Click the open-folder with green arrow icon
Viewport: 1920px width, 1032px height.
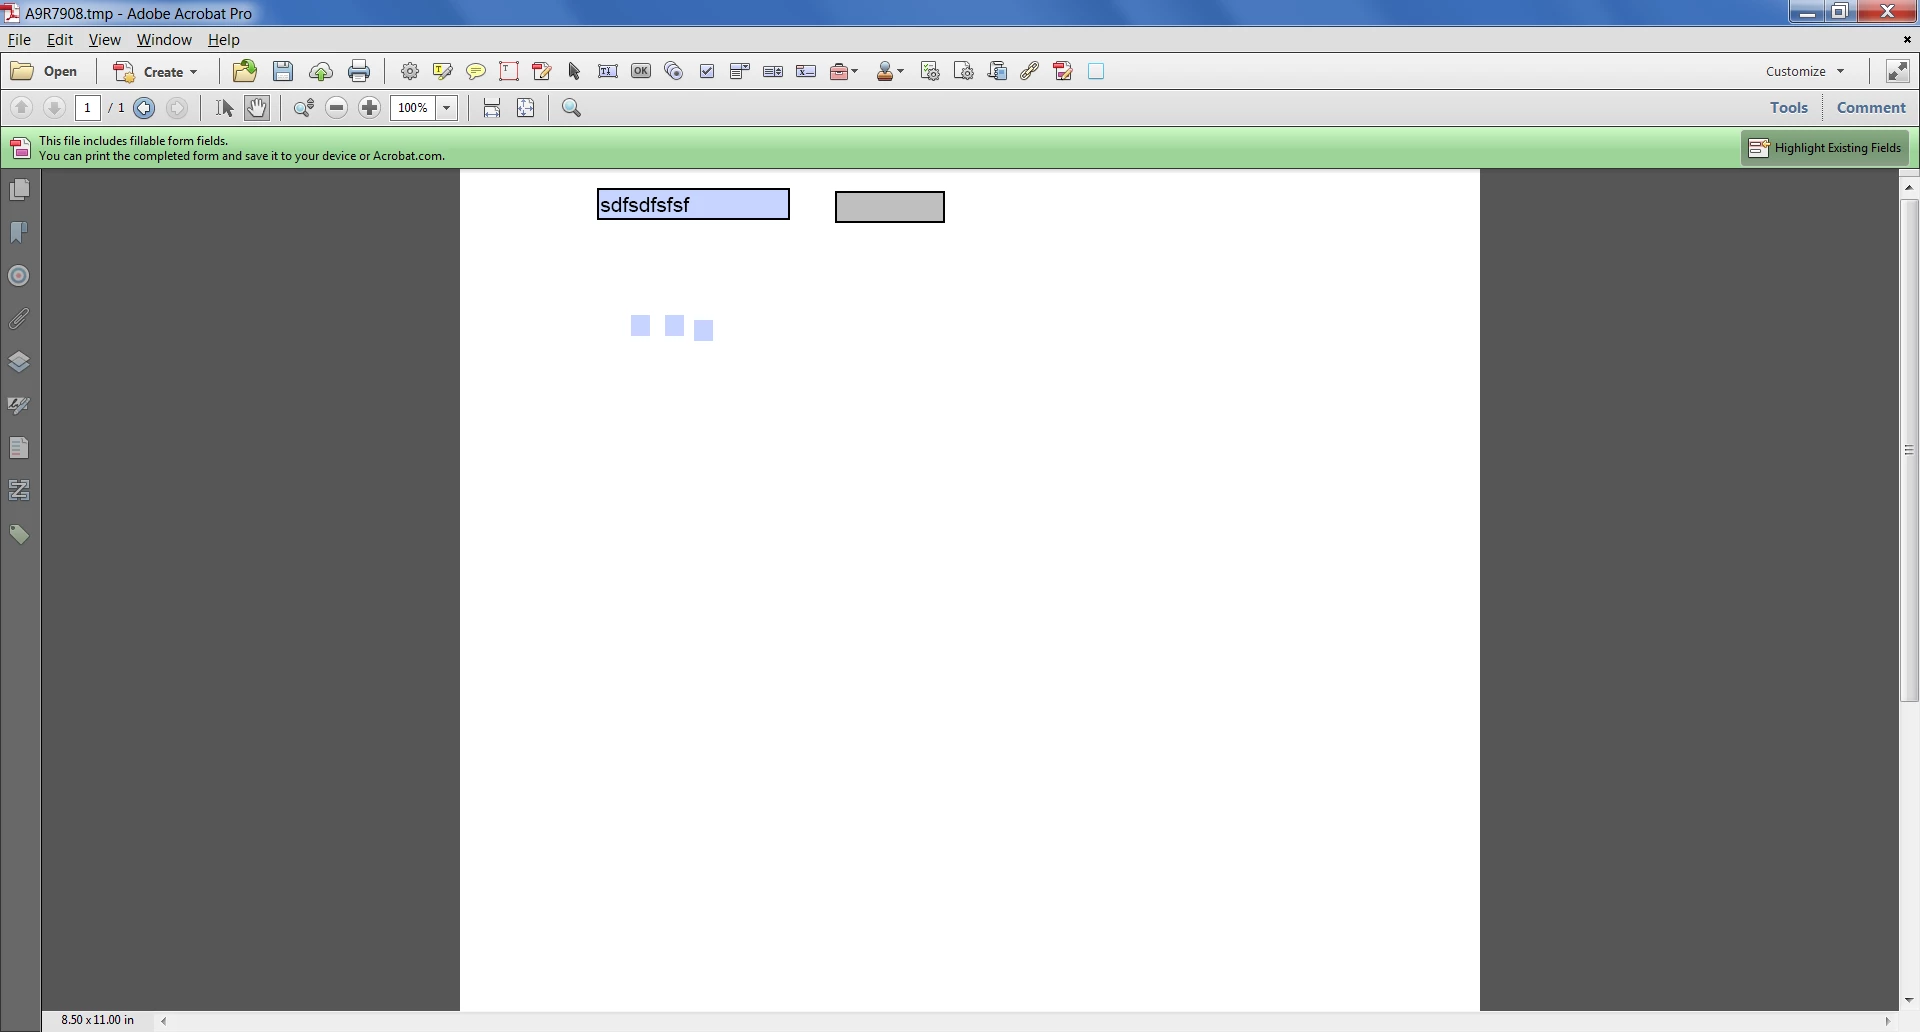click(x=245, y=71)
